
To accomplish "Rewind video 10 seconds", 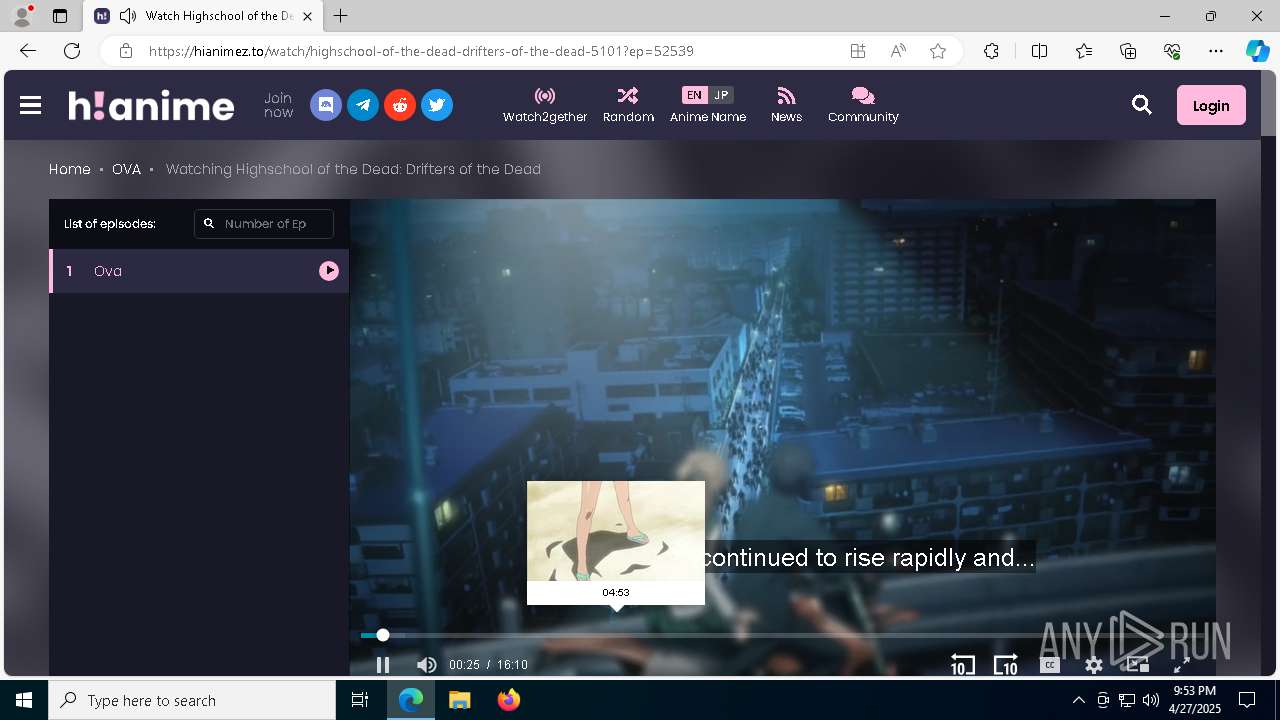I will (x=962, y=665).
